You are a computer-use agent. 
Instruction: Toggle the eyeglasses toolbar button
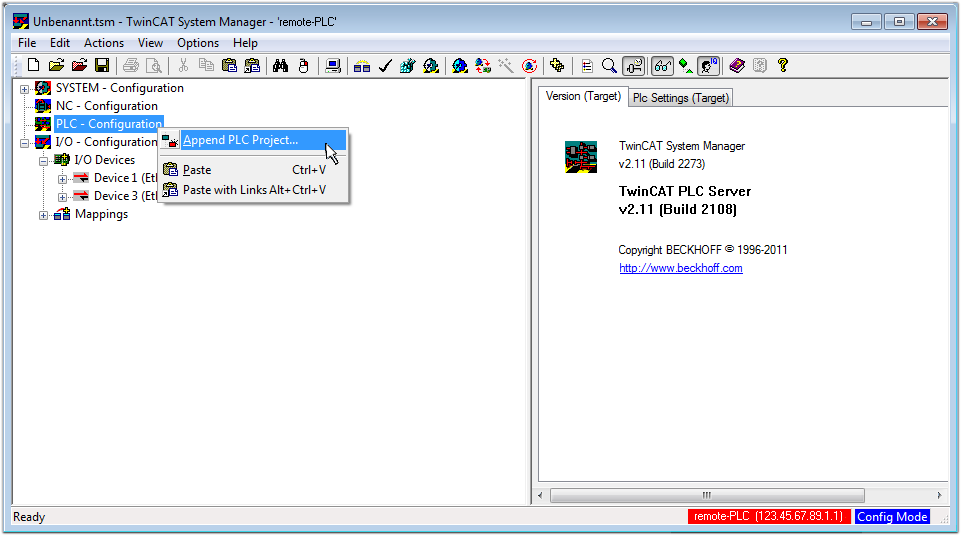[x=662, y=66]
